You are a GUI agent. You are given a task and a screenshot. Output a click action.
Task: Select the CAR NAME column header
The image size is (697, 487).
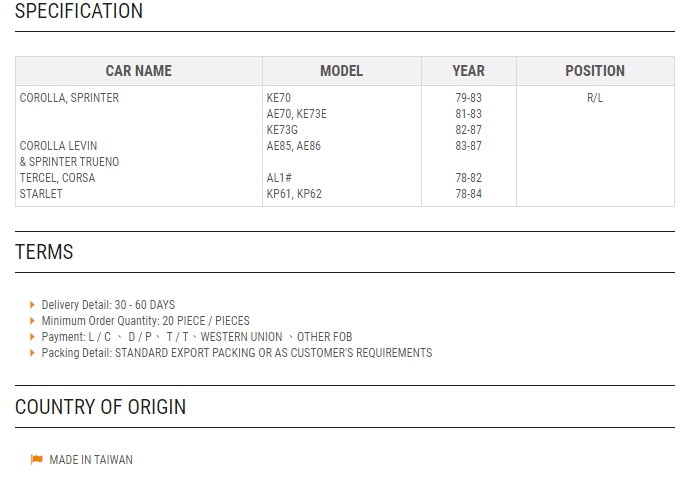[x=139, y=71]
